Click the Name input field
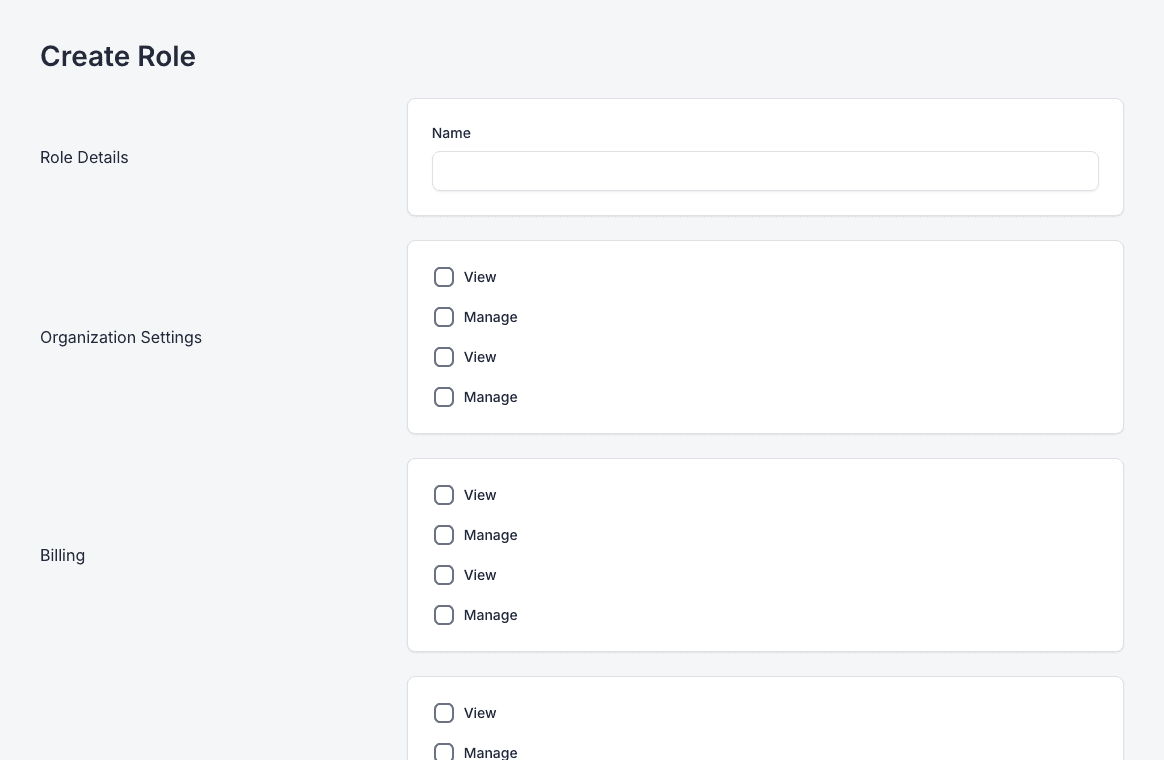 [x=765, y=171]
